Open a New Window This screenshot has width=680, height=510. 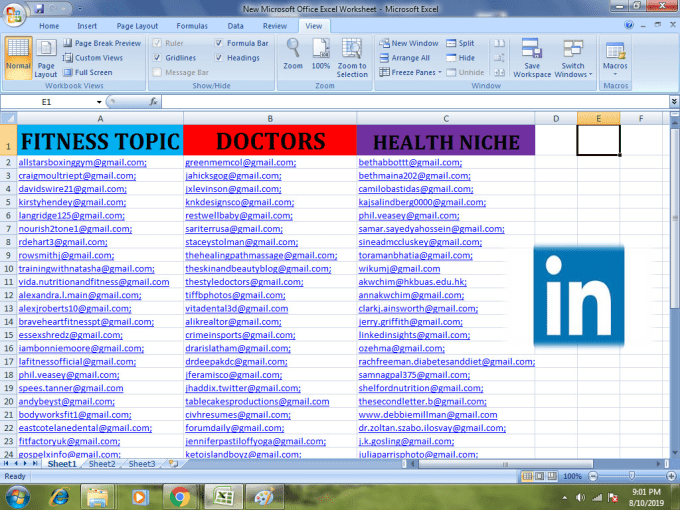pos(408,44)
